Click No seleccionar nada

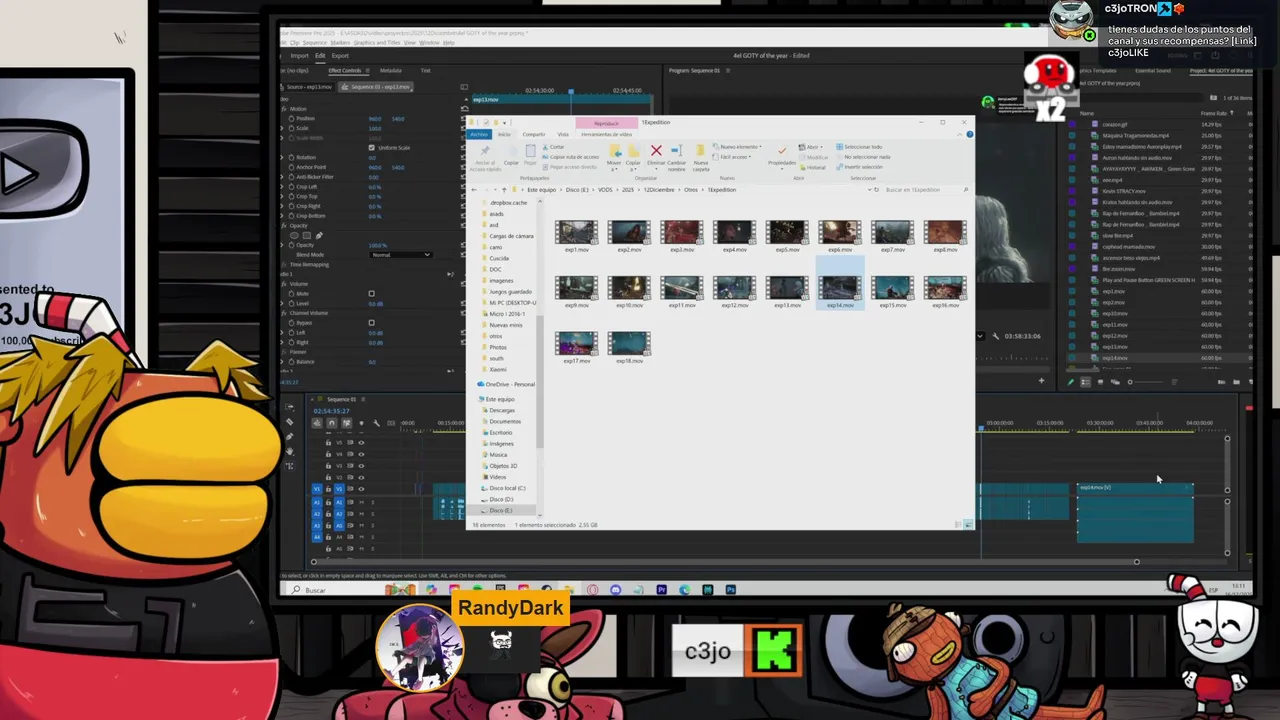(864, 156)
